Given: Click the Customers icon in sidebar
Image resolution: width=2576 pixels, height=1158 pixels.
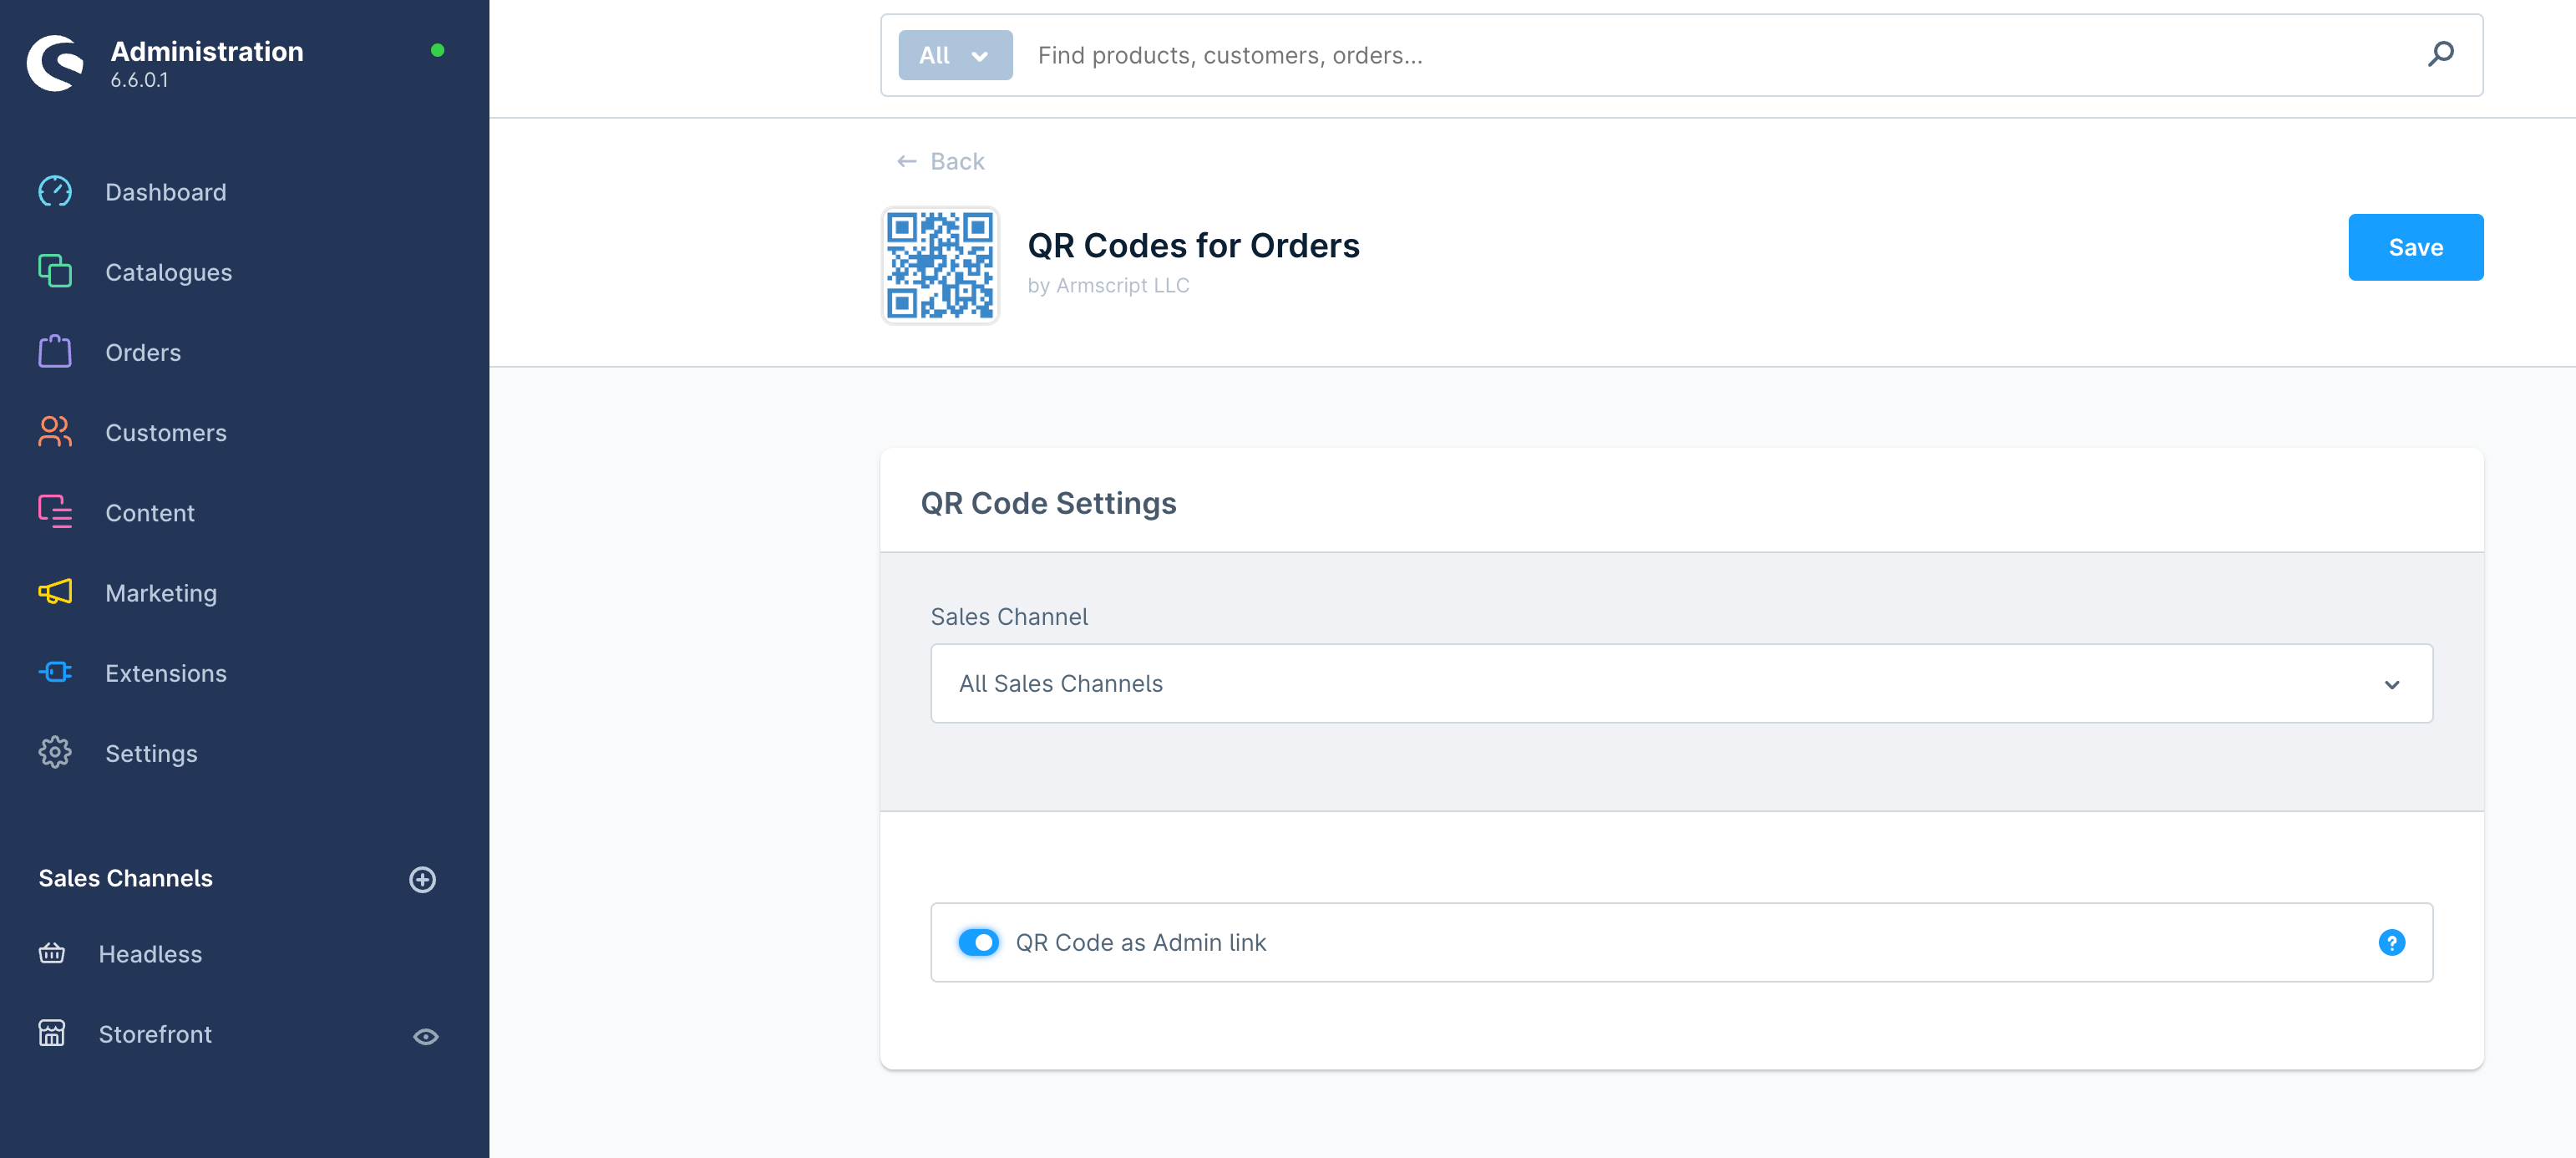Looking at the screenshot, I should [54, 432].
